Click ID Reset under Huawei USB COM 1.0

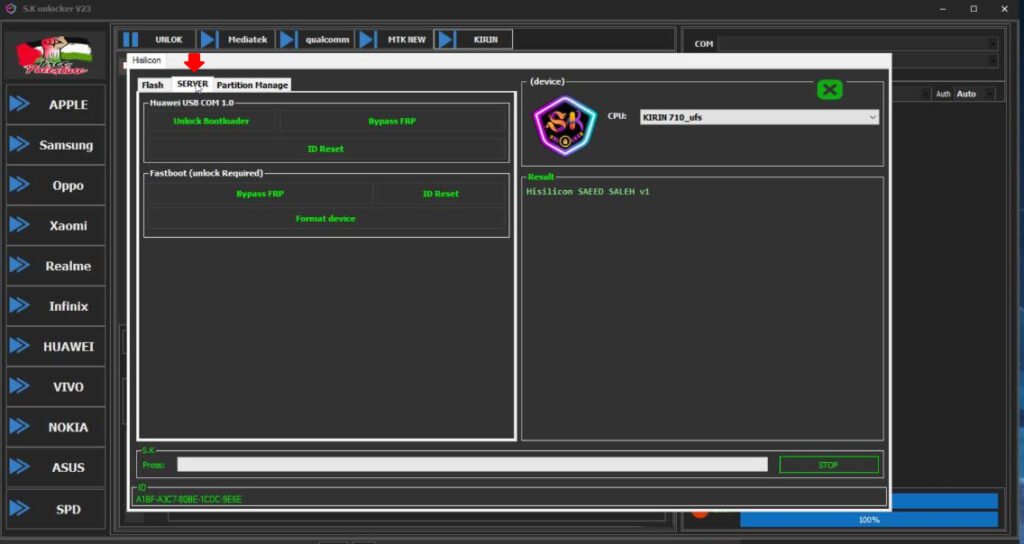click(326, 149)
